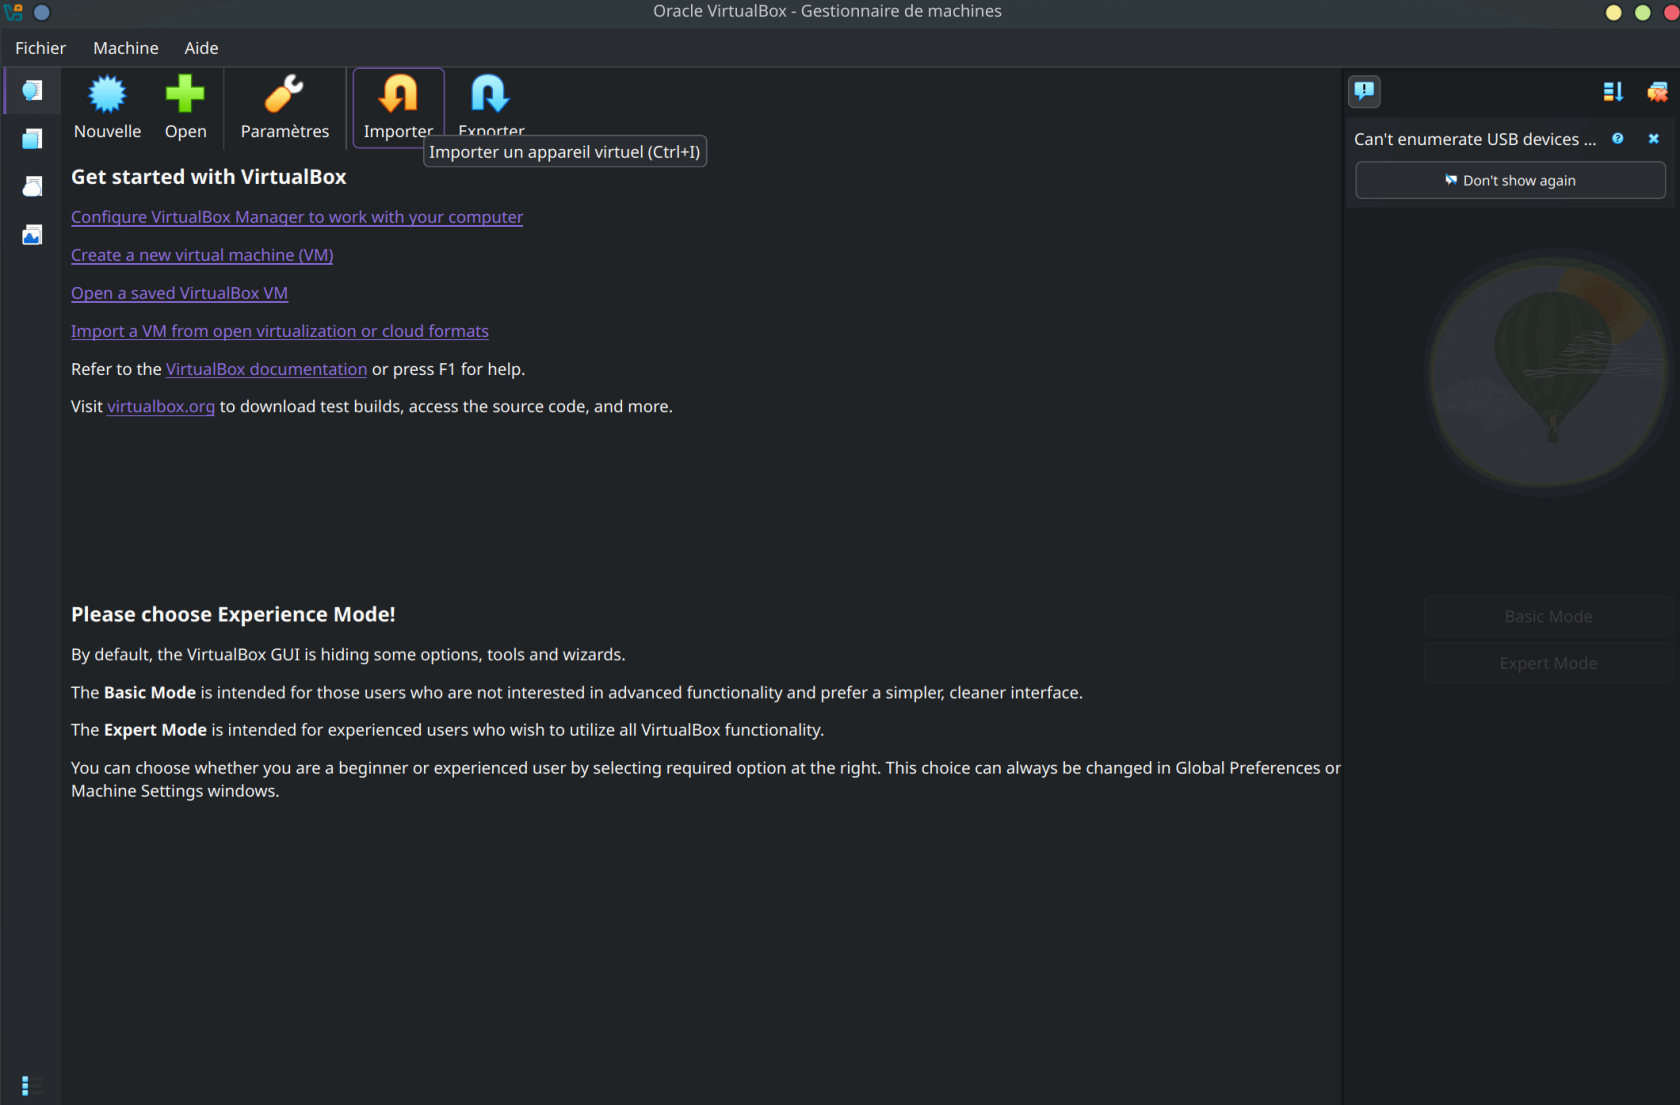1680x1105 pixels.
Task: Click the green plus Open icon
Action: point(185,94)
